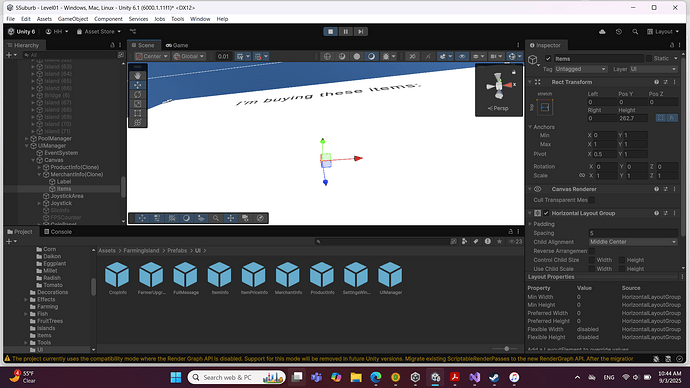The image size is (690, 388).
Task: Select the Hand view tool
Action: click(x=137, y=76)
